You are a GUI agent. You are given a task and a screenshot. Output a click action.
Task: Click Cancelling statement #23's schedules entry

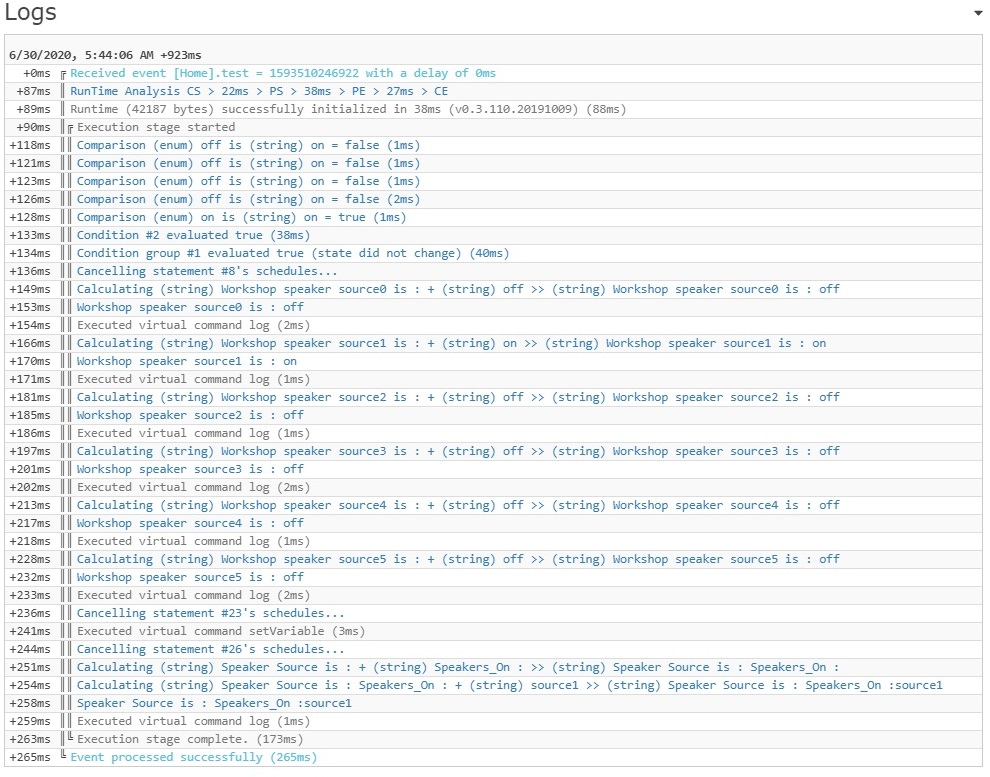210,614
